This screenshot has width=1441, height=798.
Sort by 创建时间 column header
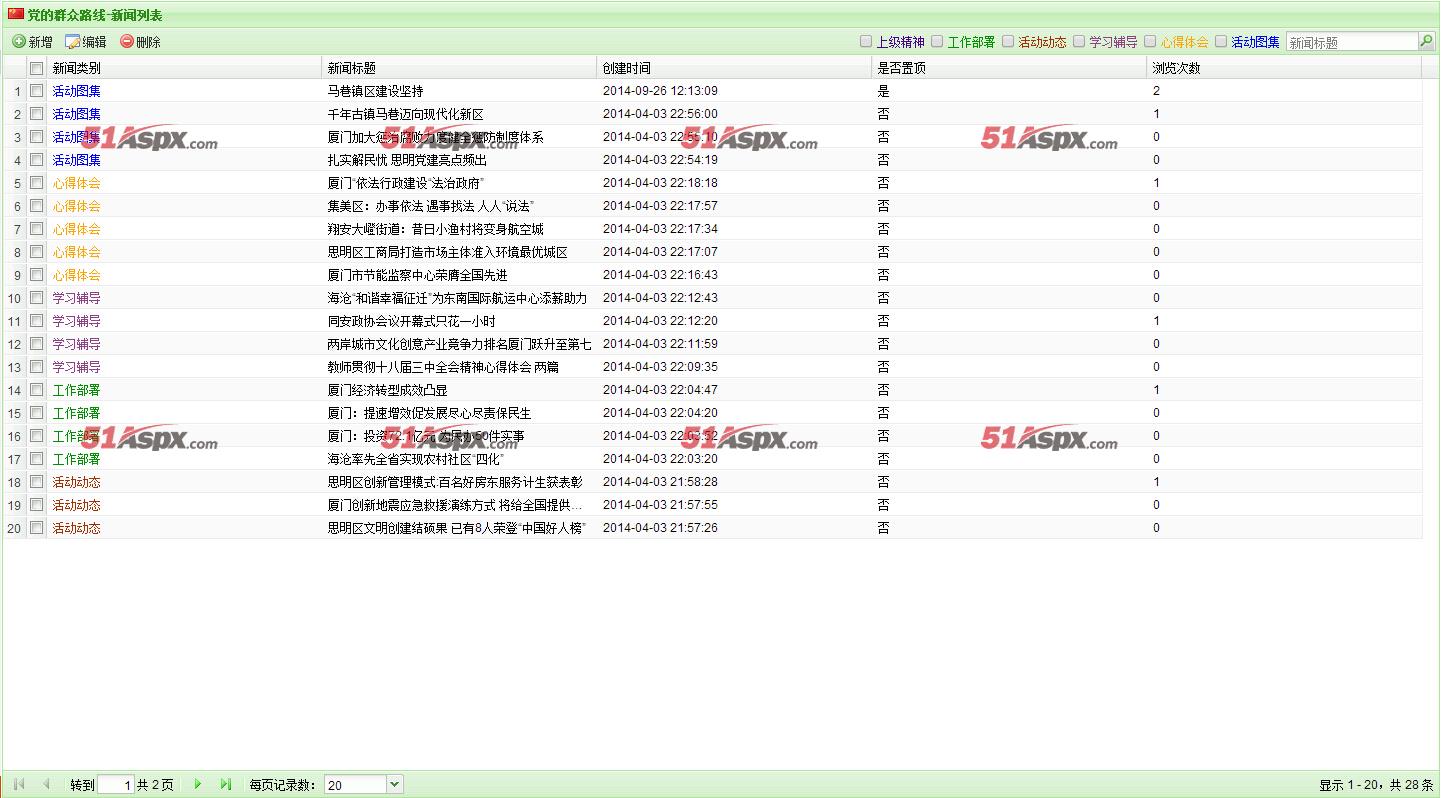pyautogui.click(x=627, y=68)
